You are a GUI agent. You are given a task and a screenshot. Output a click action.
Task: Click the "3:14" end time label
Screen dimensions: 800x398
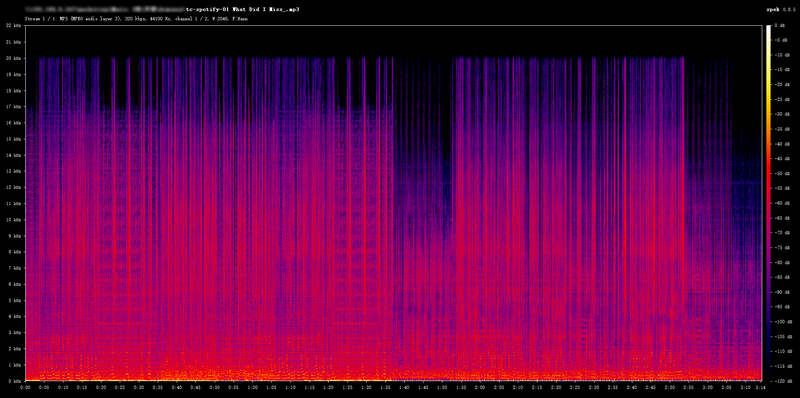point(761,387)
